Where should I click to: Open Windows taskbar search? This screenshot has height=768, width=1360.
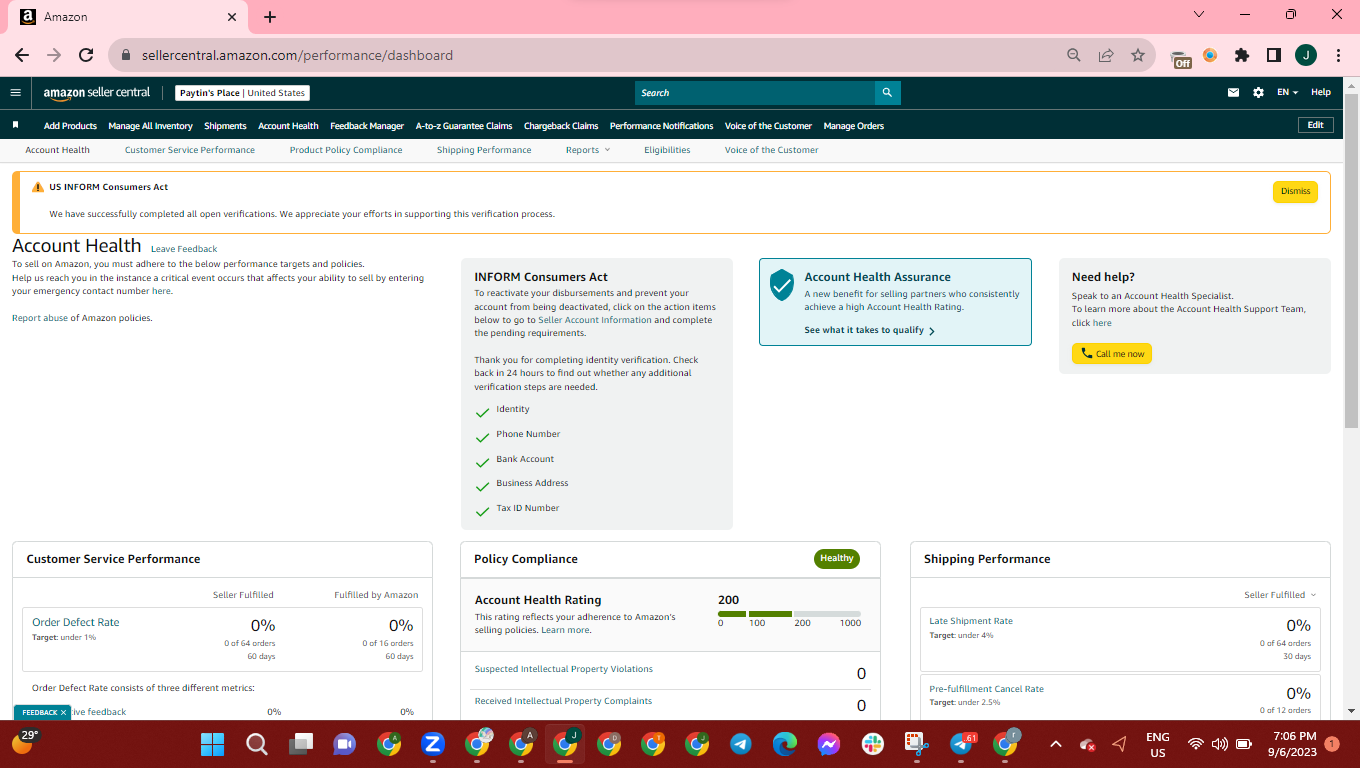pyautogui.click(x=257, y=744)
